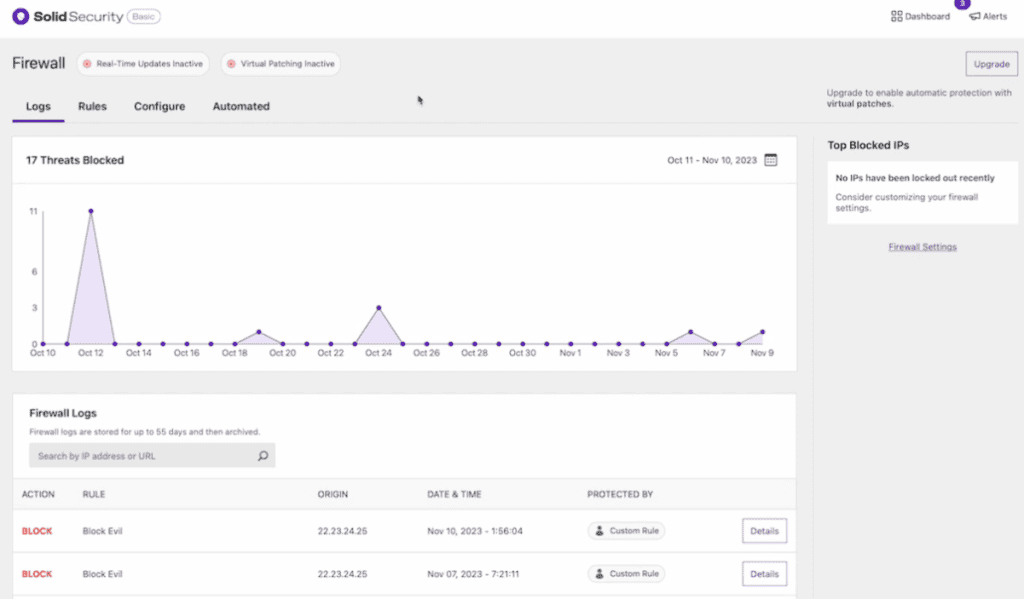Click the red dot on Real-Time Updates Inactive
The image size is (1024, 599).
(x=87, y=64)
